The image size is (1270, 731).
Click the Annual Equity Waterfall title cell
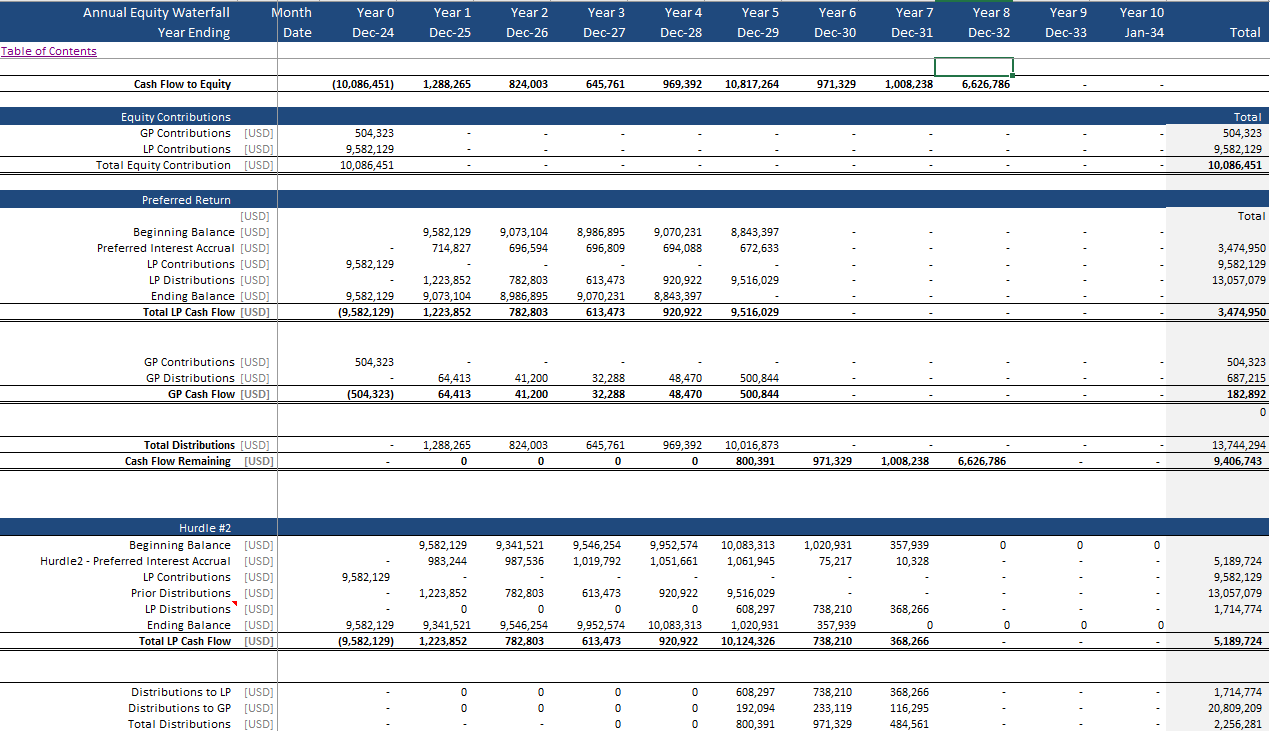[156, 13]
